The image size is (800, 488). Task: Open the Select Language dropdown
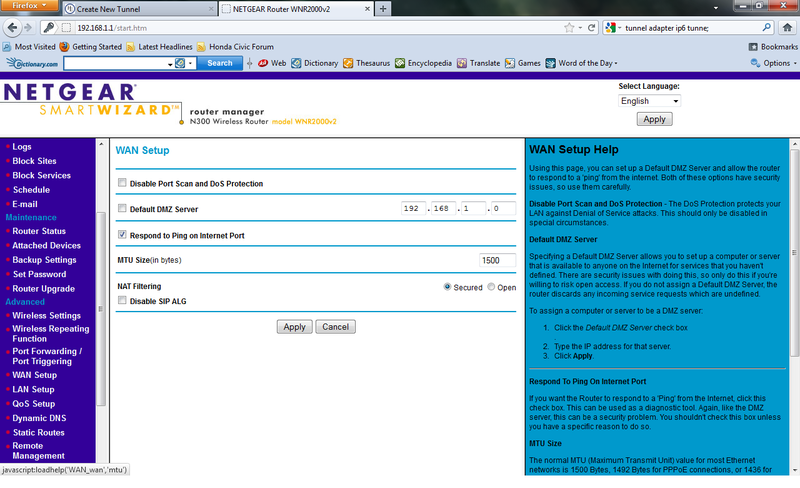point(649,101)
